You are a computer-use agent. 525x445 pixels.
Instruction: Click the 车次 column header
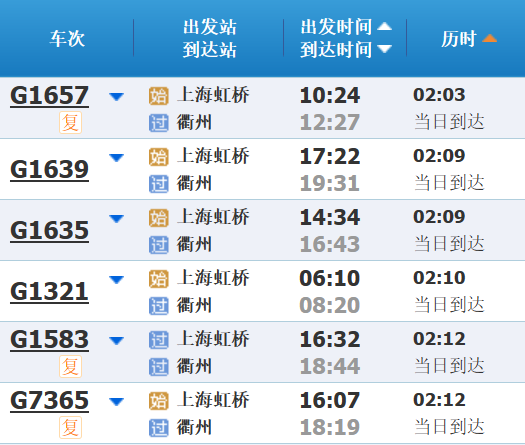(67, 39)
